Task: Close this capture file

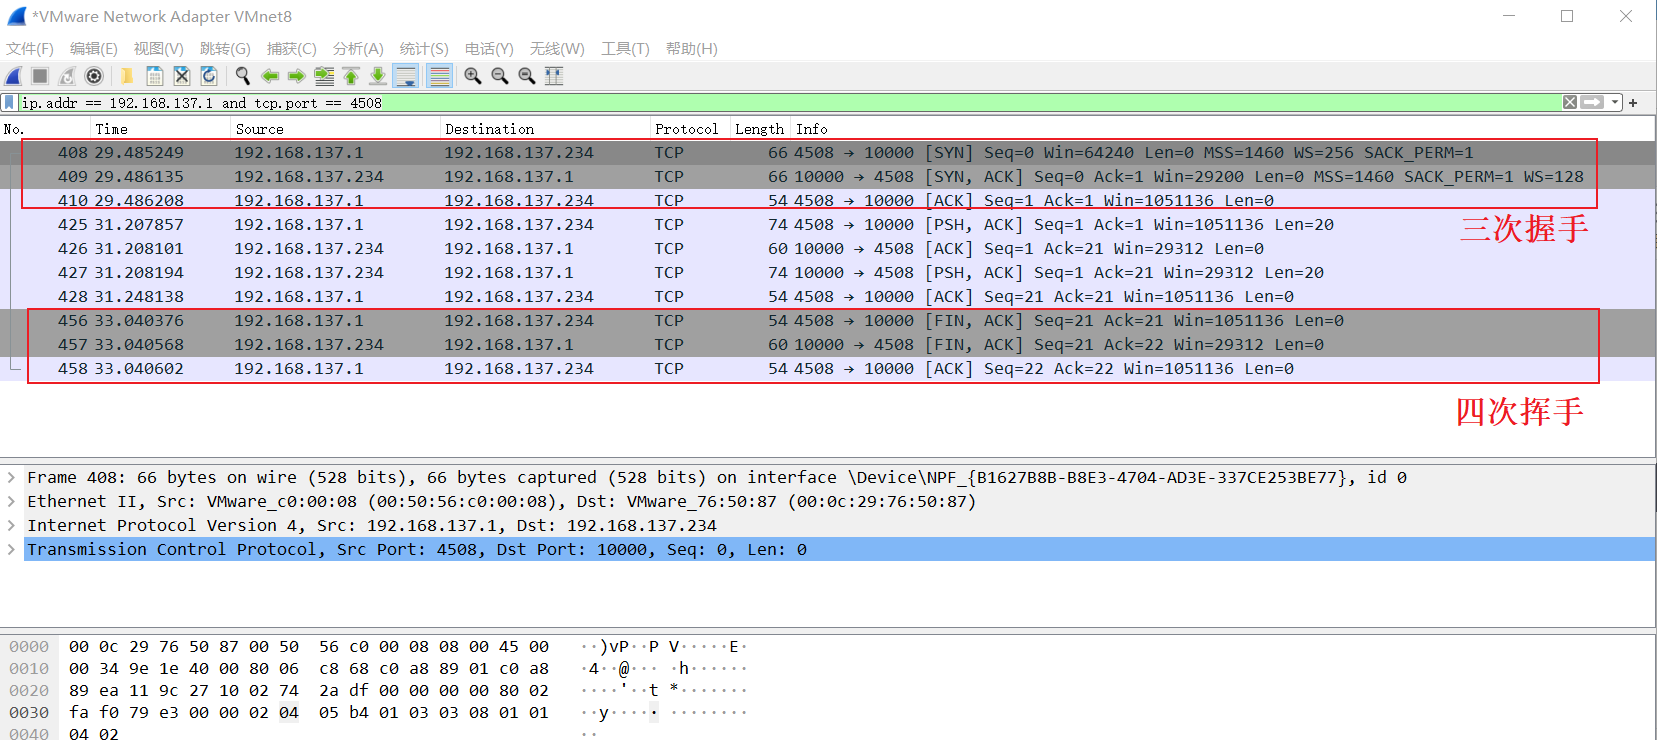Action: click(x=182, y=76)
